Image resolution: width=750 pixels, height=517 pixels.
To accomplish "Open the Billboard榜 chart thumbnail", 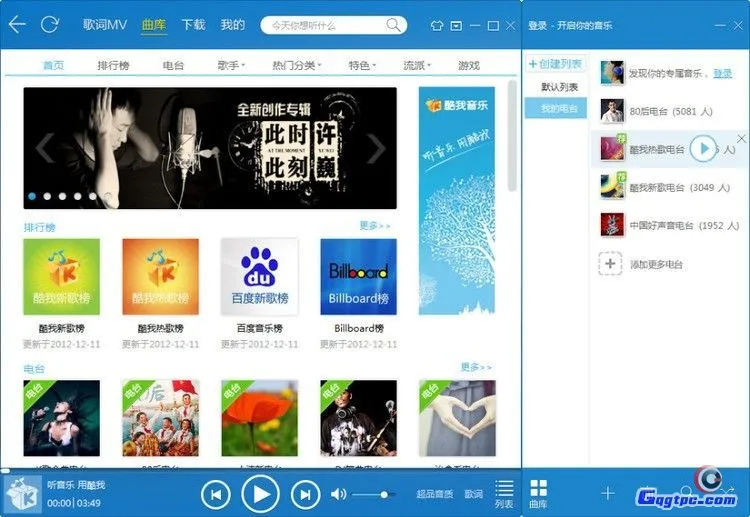I will pyautogui.click(x=358, y=276).
